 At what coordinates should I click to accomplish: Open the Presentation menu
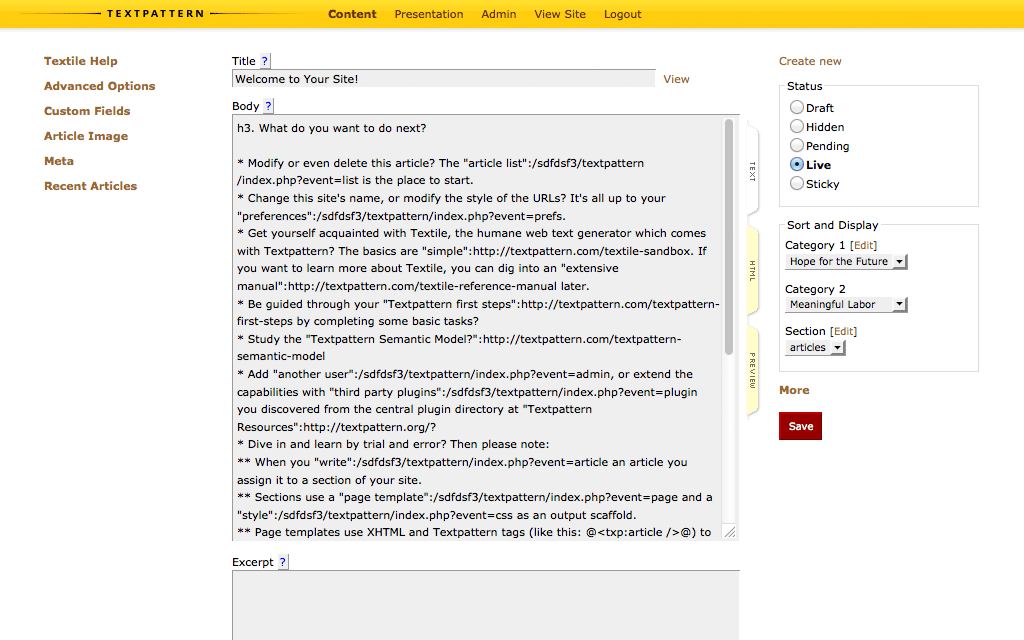428,14
